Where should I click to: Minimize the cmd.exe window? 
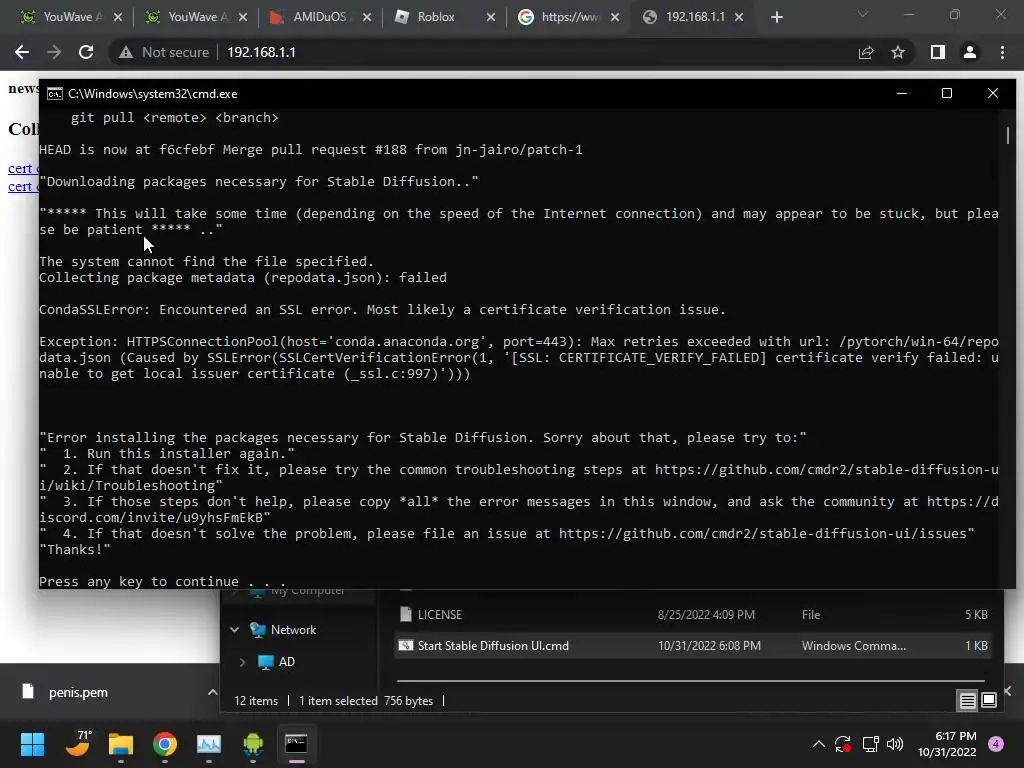tap(902, 93)
